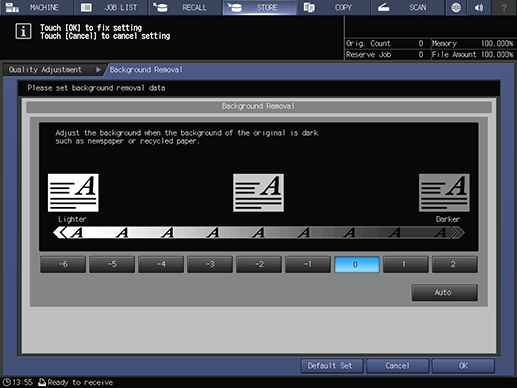This screenshot has height=388, width=517.
Task: Click the Ready to receive status icon
Action: click(x=42, y=382)
